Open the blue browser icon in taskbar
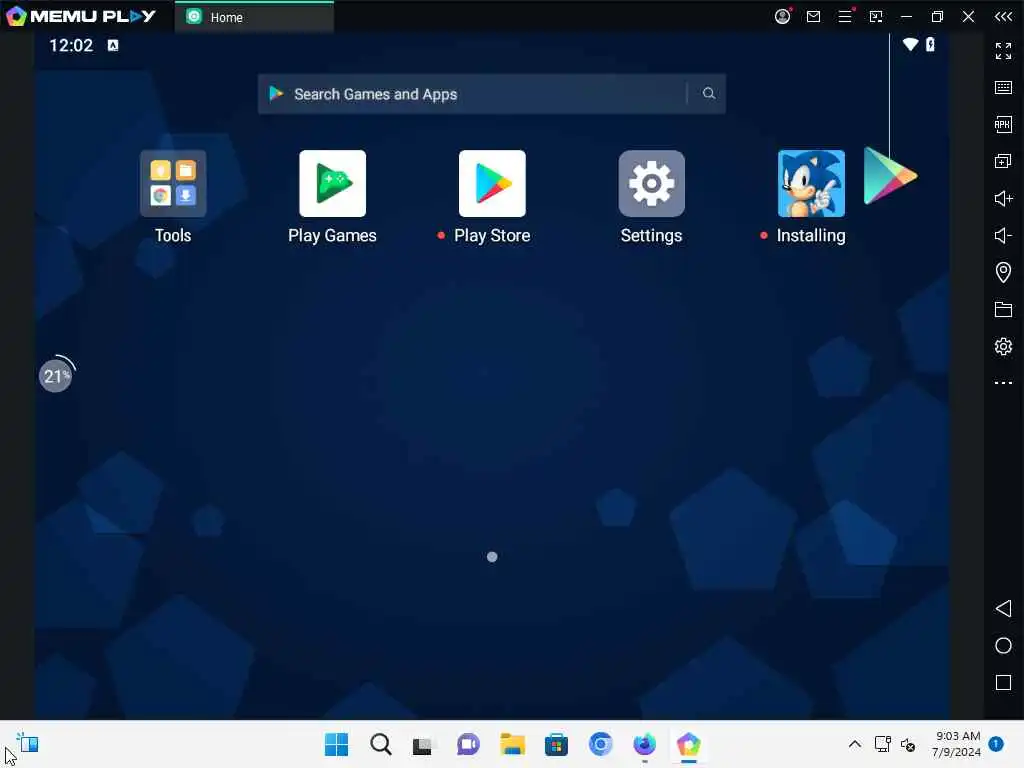The image size is (1024, 768). coord(600,744)
